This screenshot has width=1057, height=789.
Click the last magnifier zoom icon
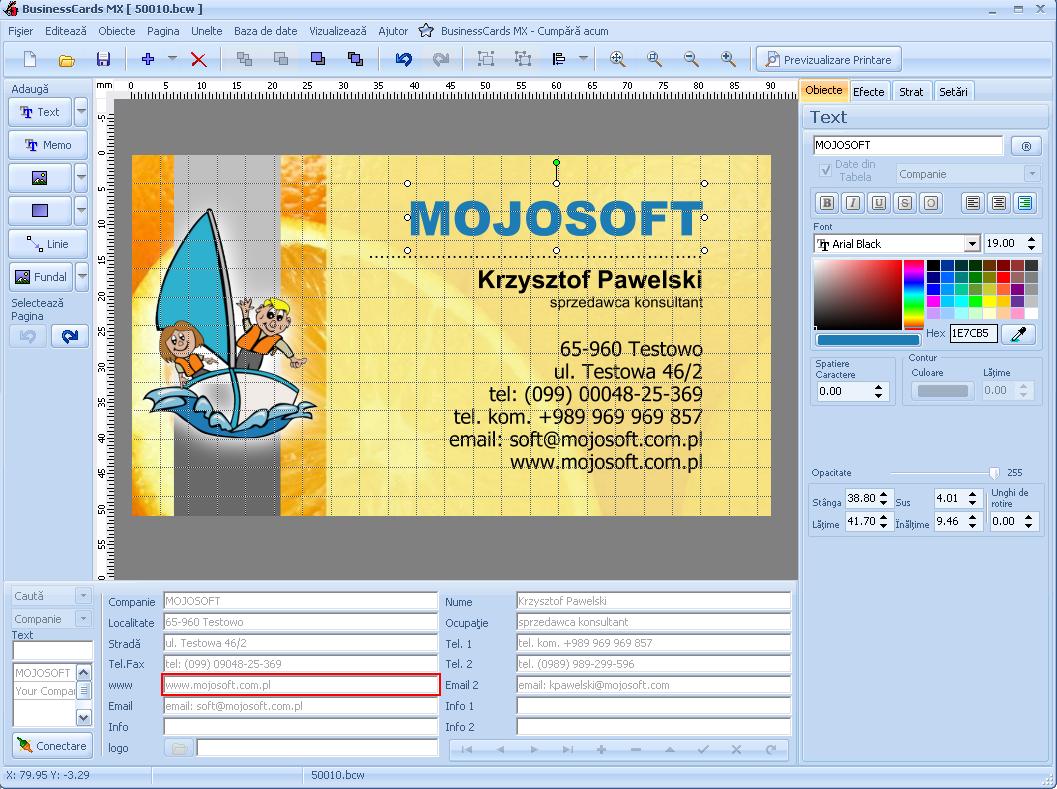(x=728, y=59)
